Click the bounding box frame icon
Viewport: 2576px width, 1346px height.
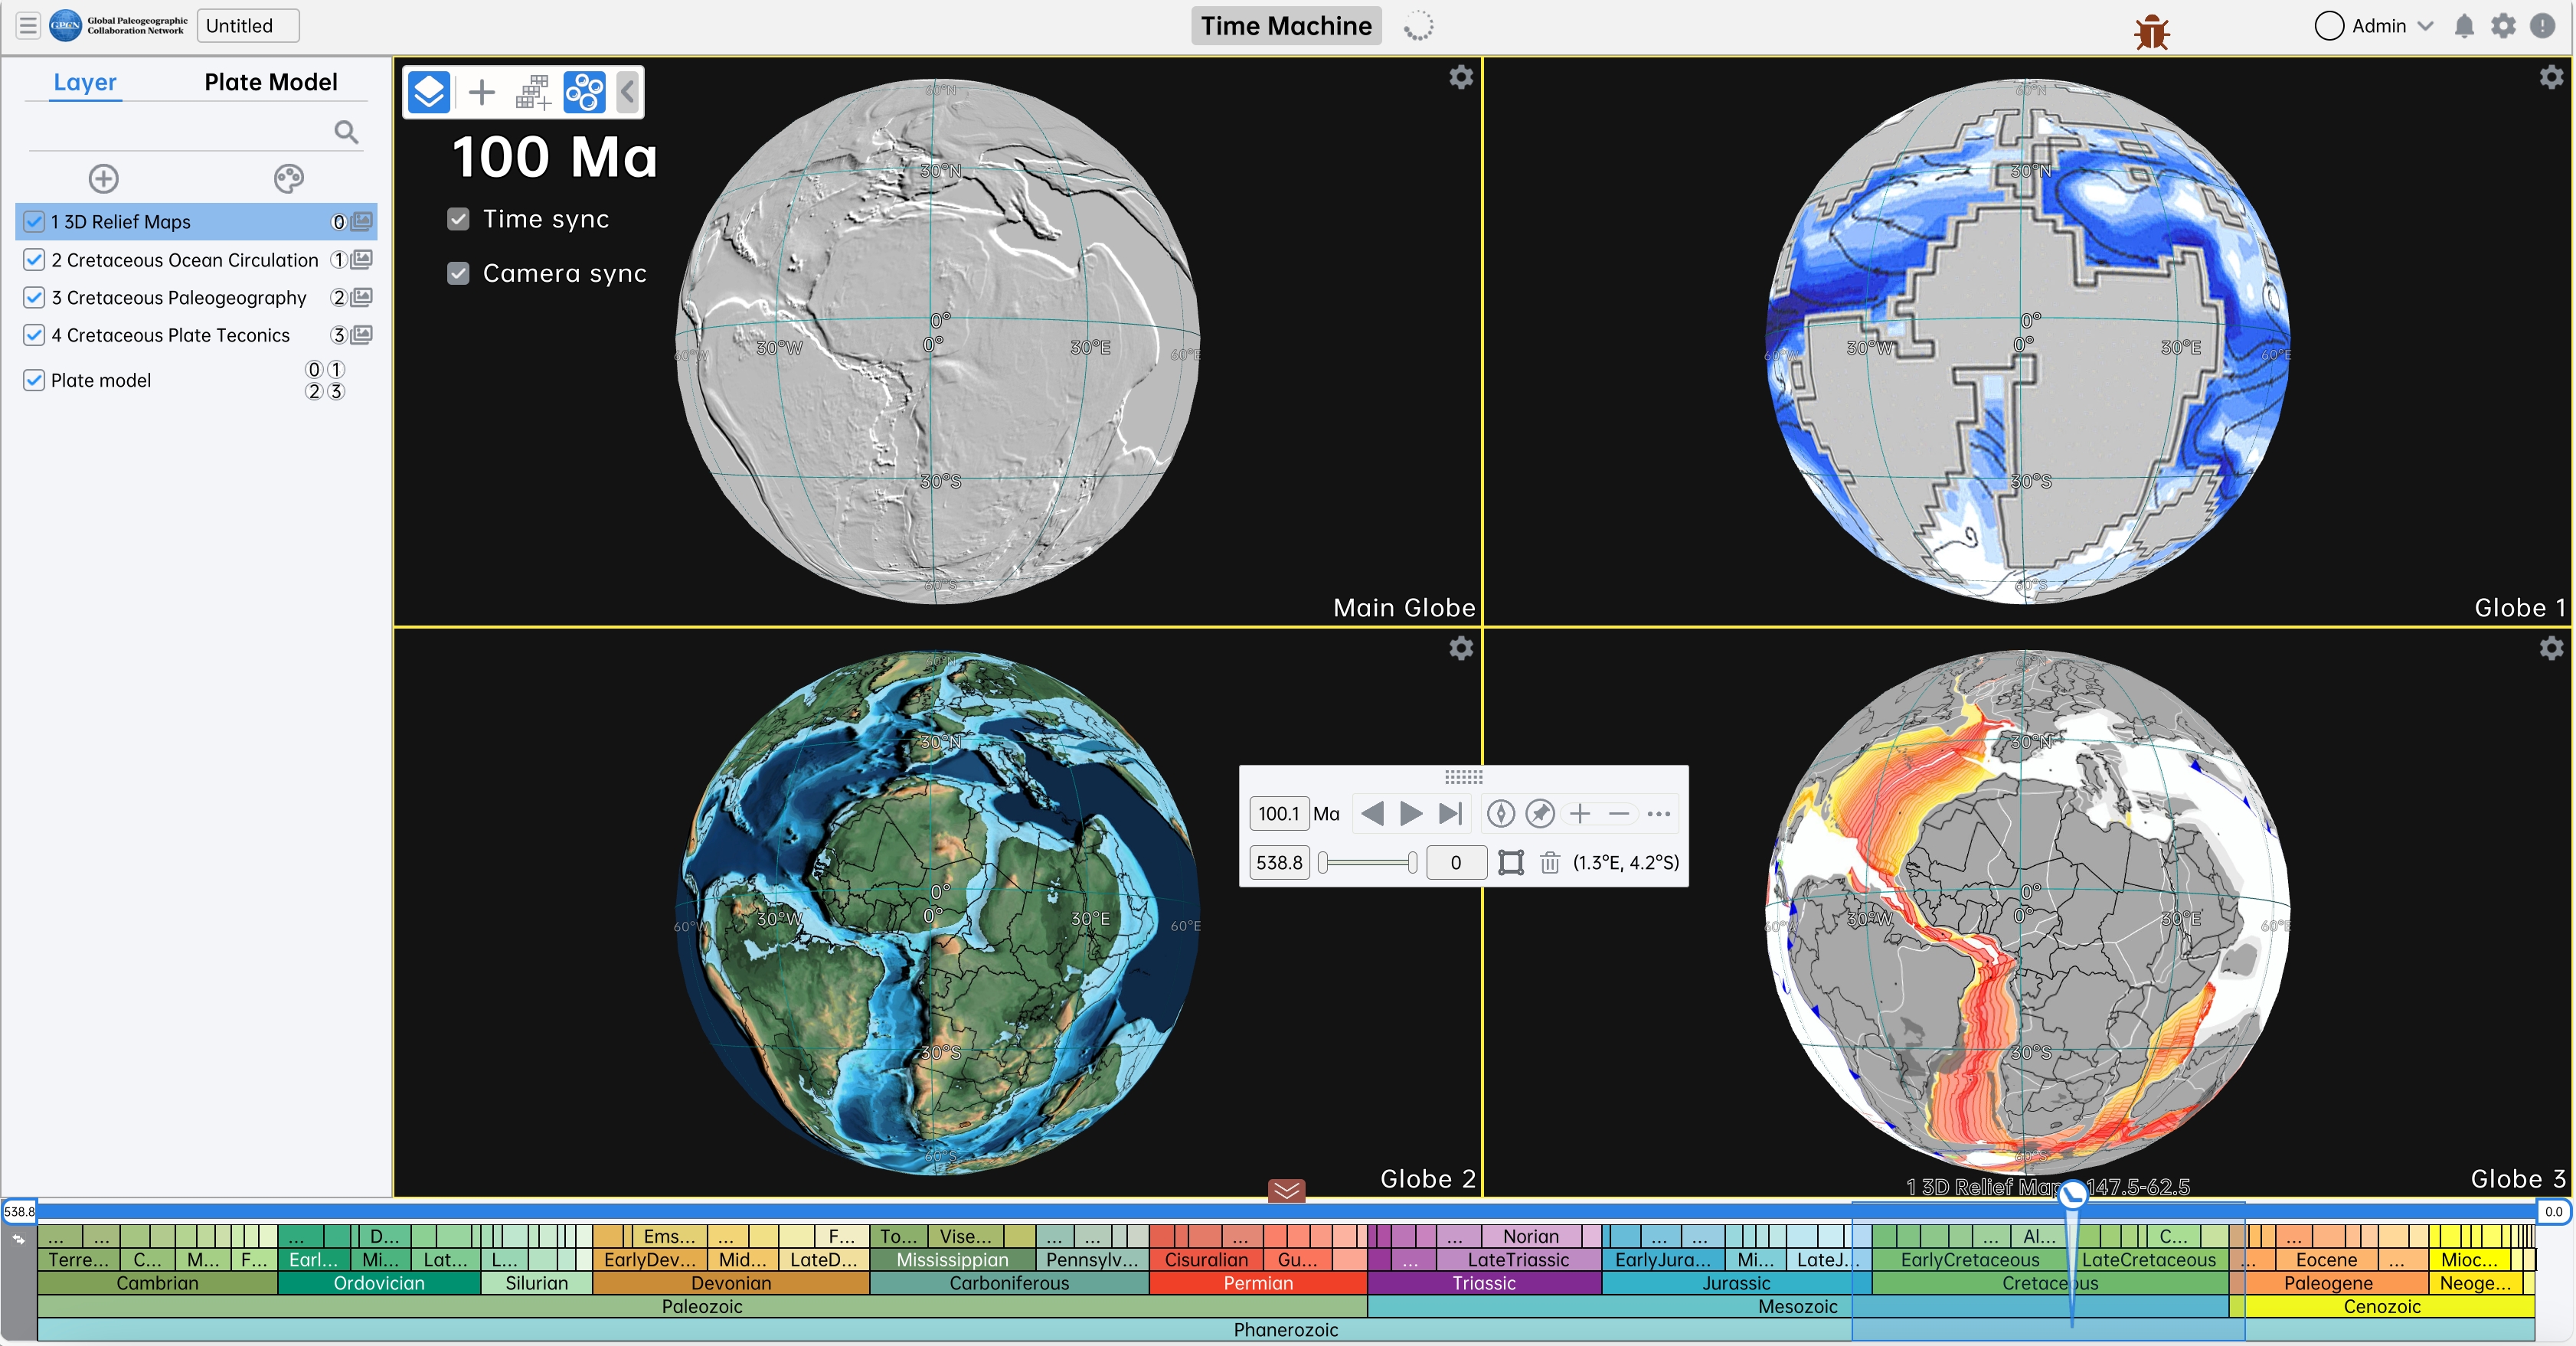[x=1511, y=862]
